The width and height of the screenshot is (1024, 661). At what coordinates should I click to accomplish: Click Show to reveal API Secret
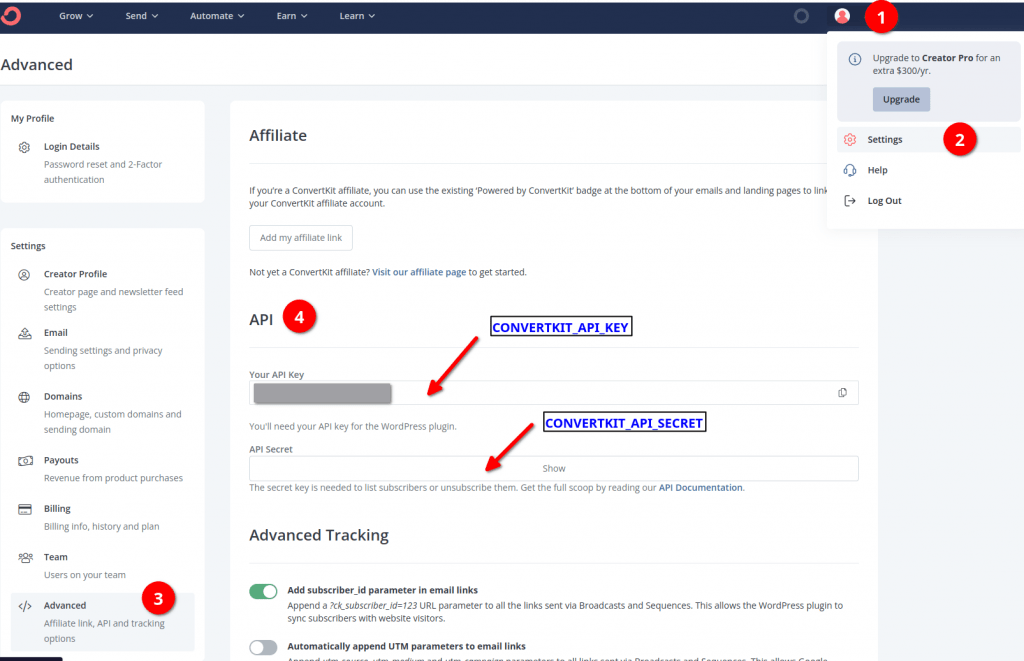click(553, 468)
